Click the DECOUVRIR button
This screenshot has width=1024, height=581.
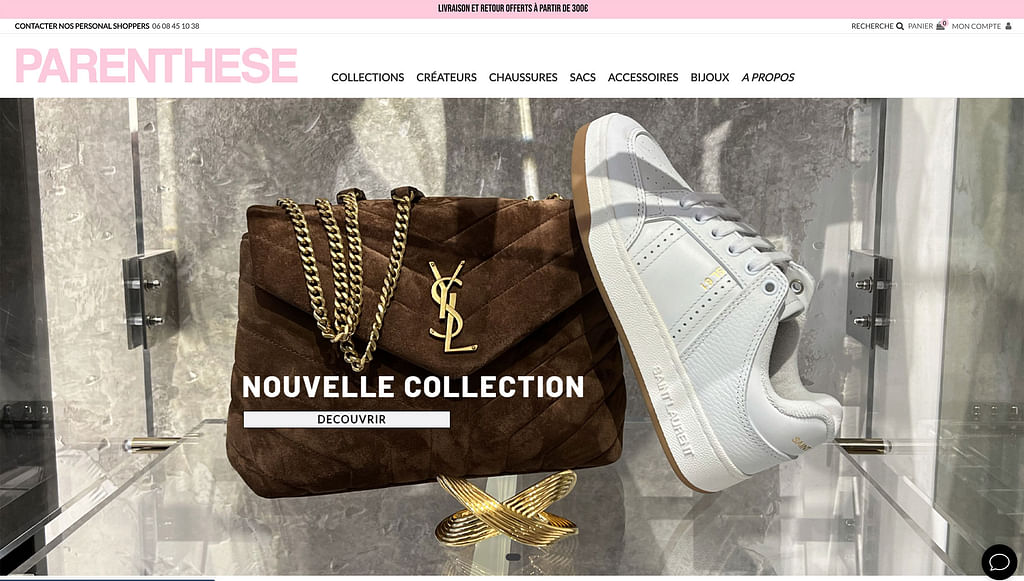tap(347, 419)
